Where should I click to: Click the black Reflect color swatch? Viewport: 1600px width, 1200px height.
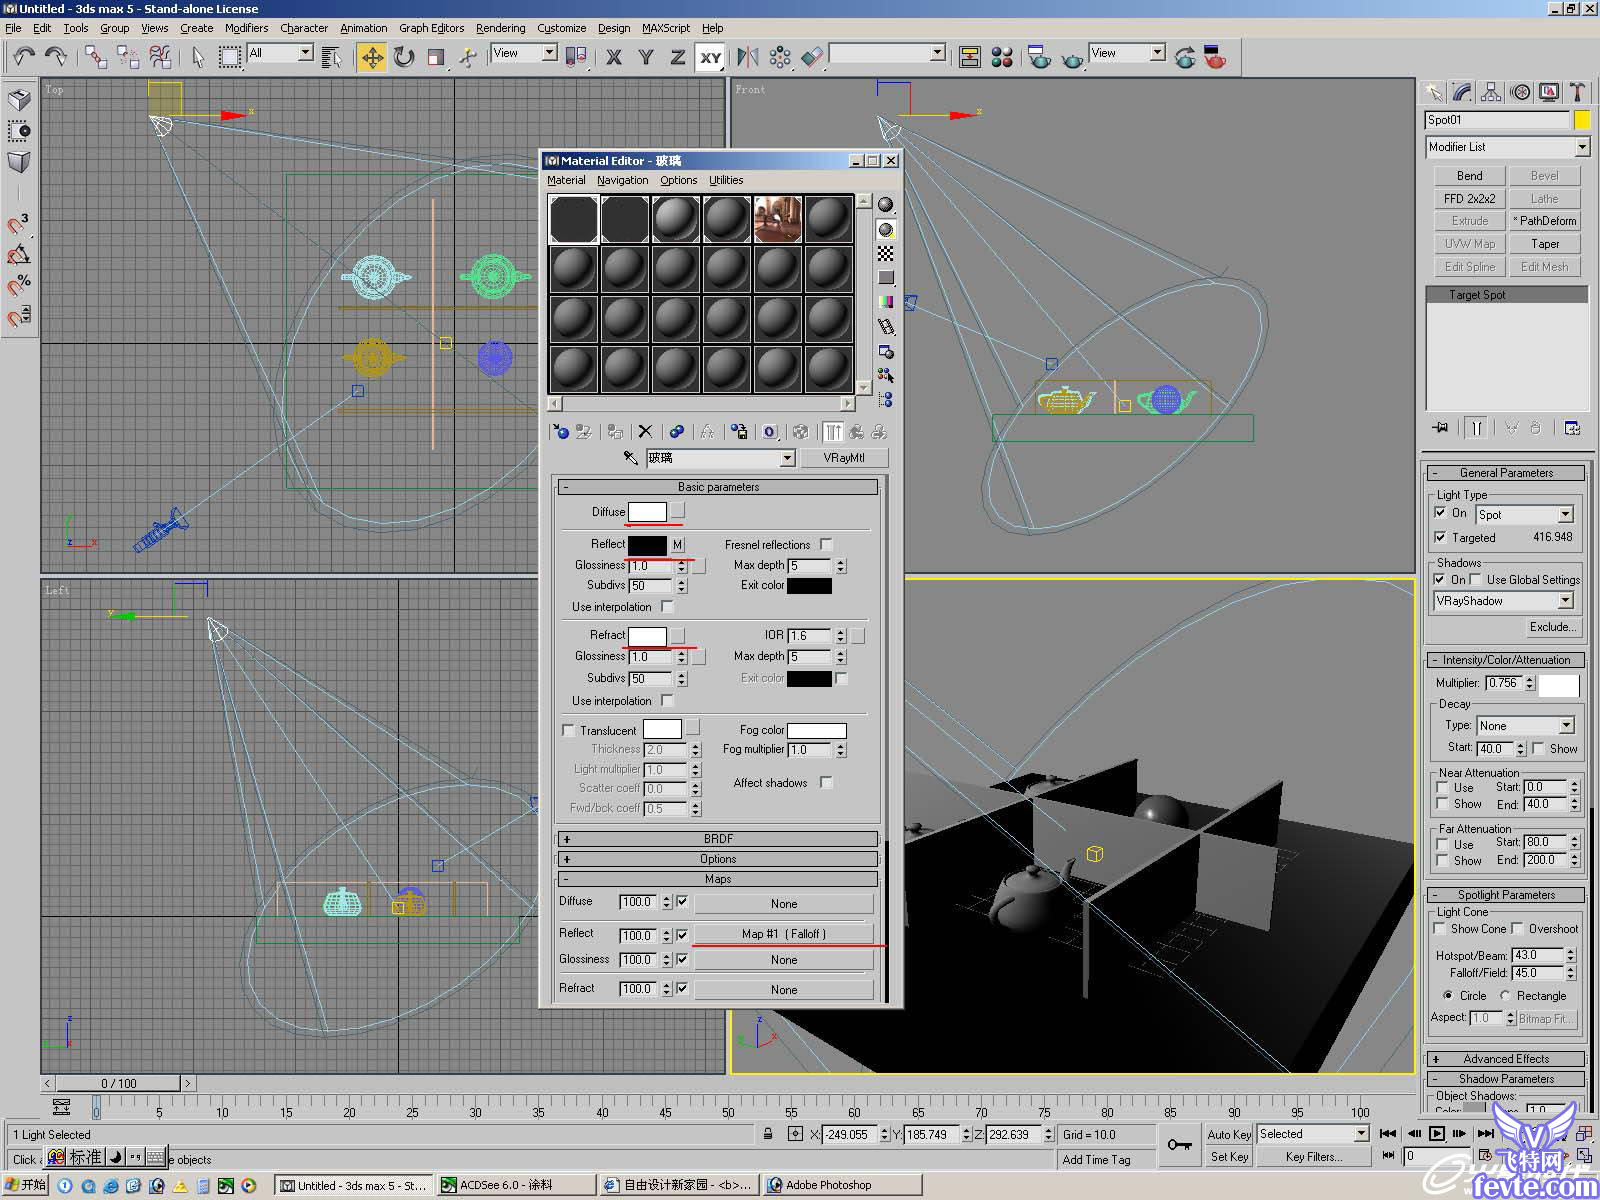[647, 544]
